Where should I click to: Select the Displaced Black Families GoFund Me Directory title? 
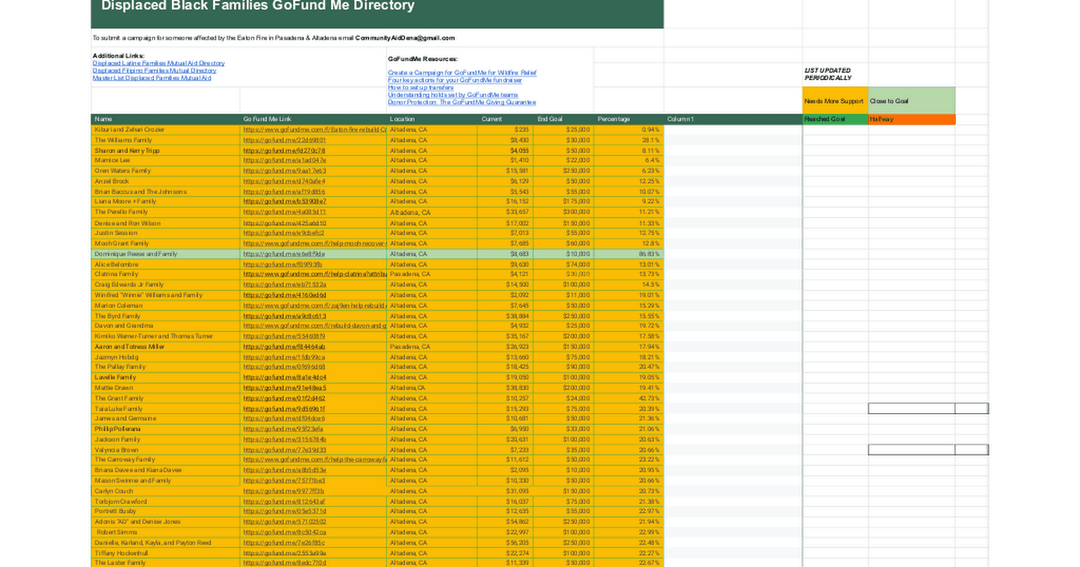tap(258, 6)
